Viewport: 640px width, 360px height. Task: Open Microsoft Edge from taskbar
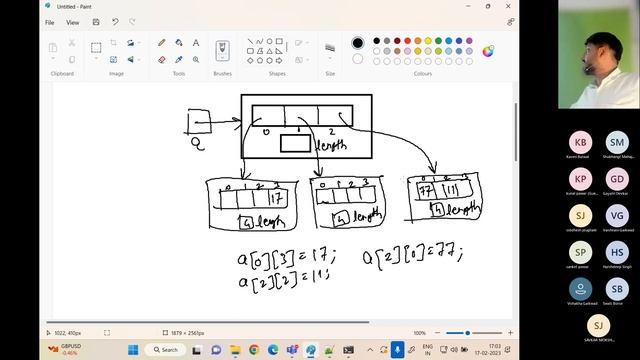(273, 350)
